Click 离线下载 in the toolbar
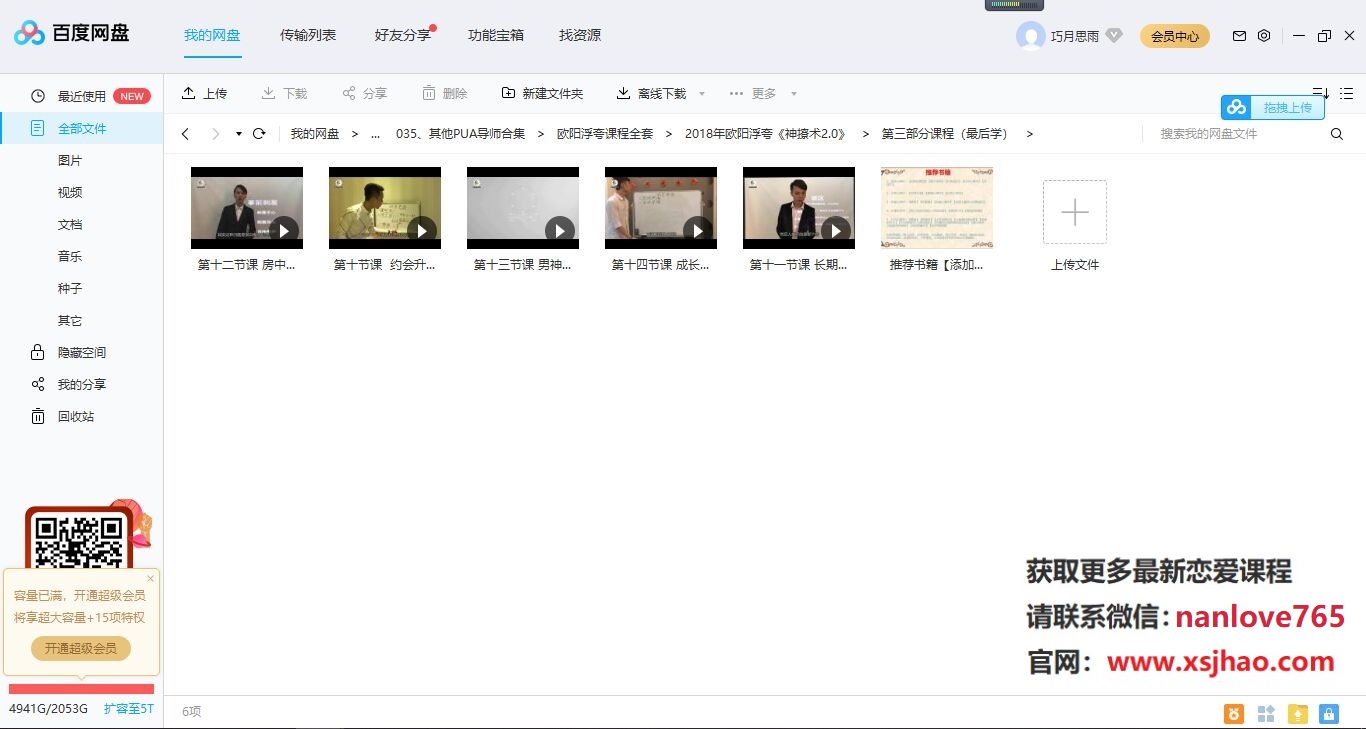 coord(651,93)
